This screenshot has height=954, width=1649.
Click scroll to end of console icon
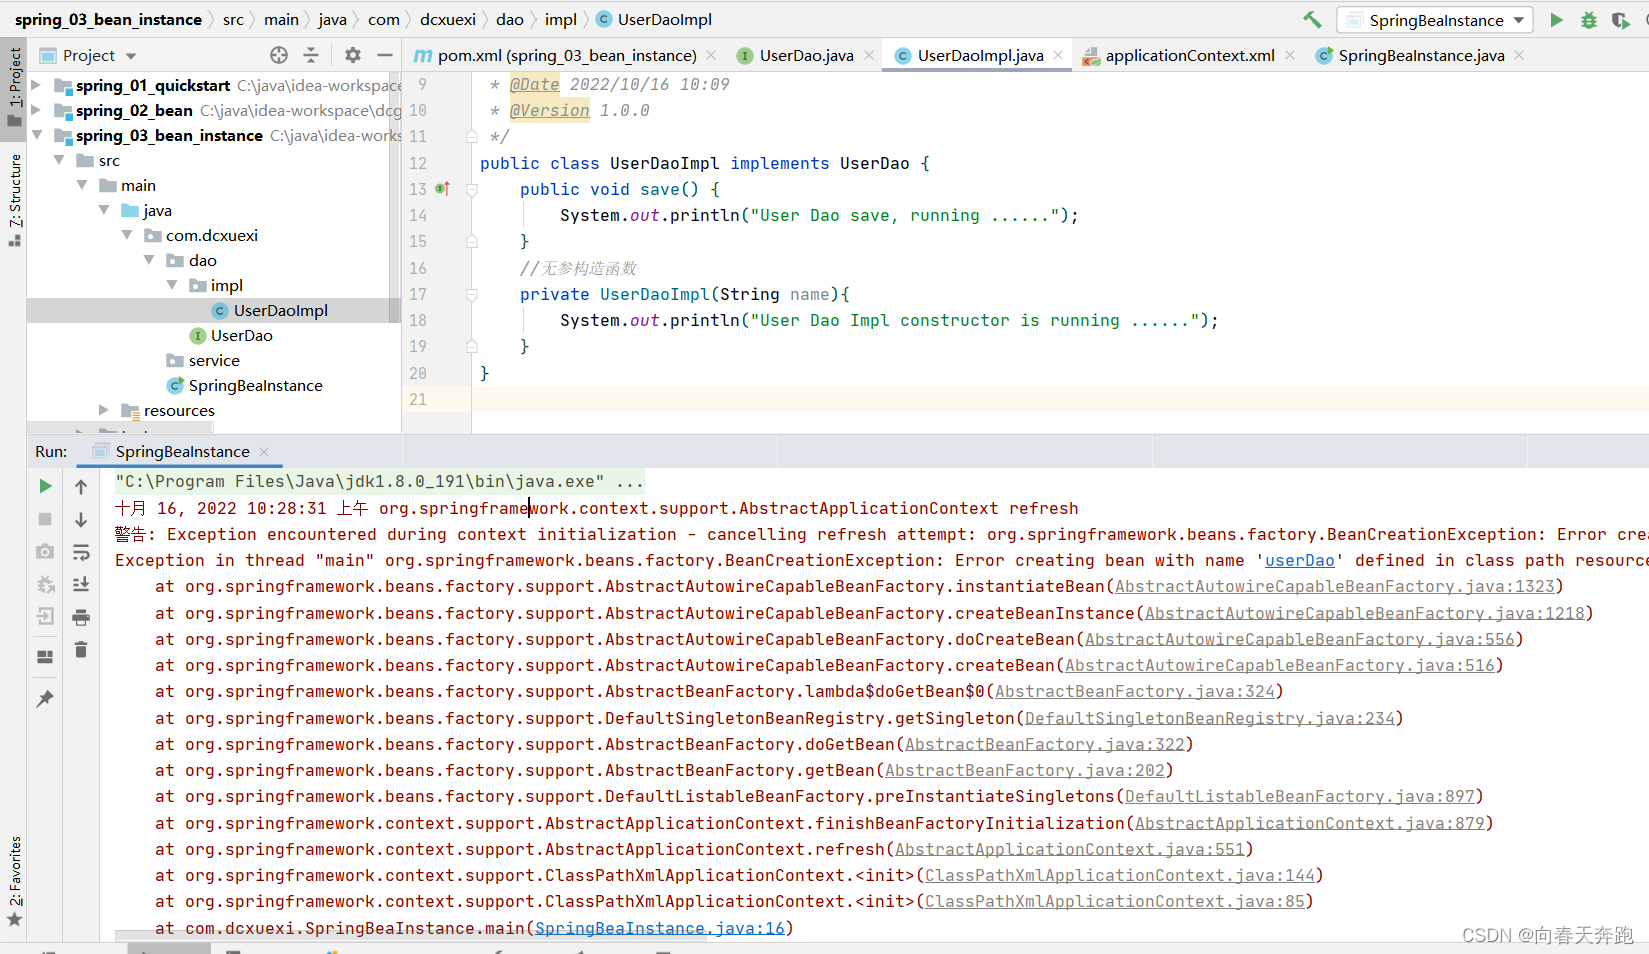[81, 585]
